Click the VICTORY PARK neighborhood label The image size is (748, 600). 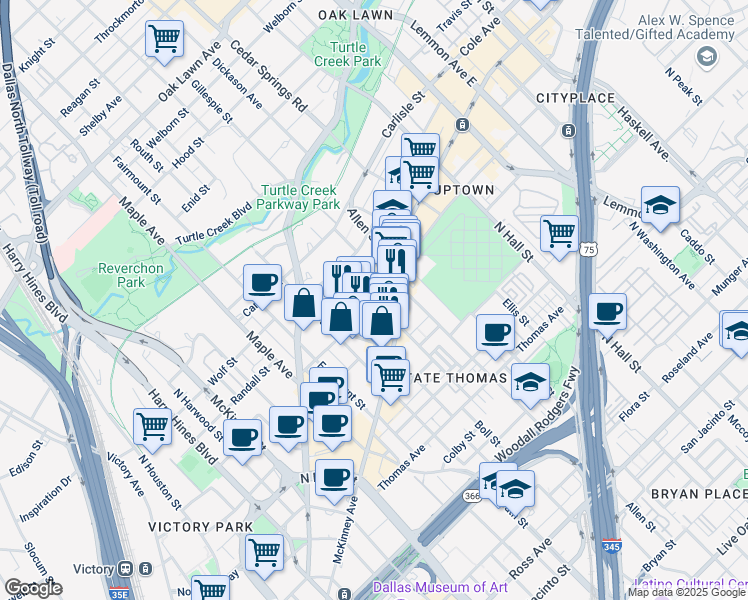(200, 527)
